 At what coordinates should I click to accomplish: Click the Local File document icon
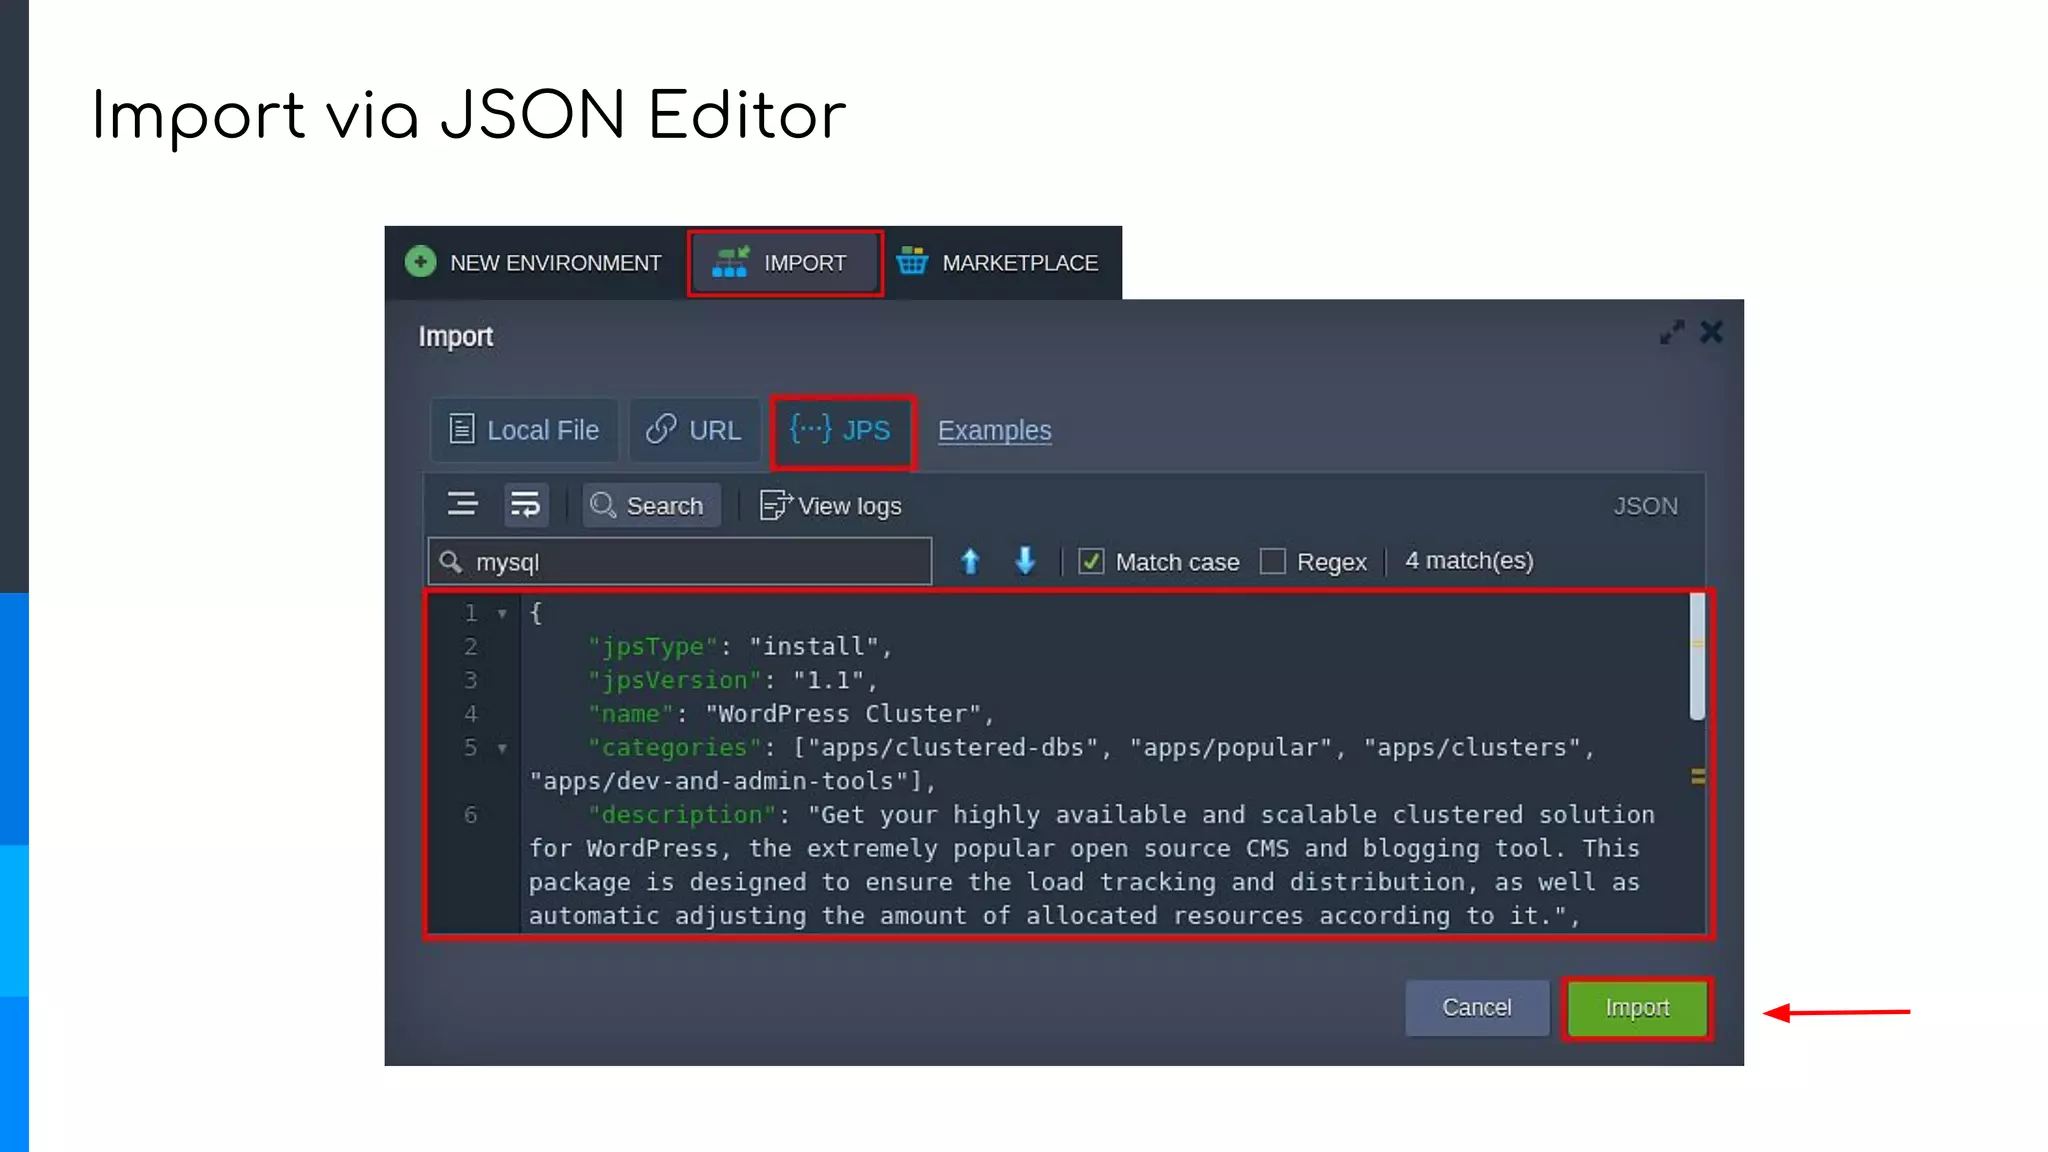click(461, 428)
